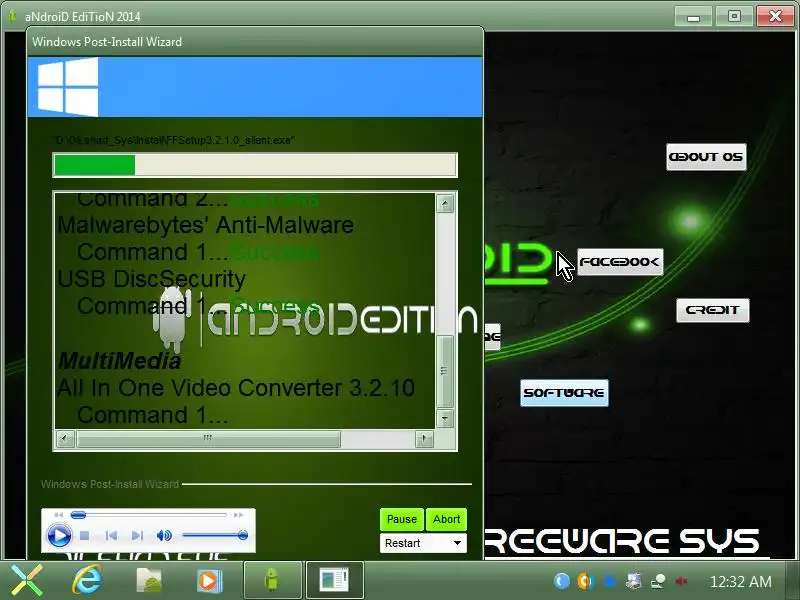Click the play button in the media player
Viewport: 800px width, 600px height.
(x=59, y=536)
